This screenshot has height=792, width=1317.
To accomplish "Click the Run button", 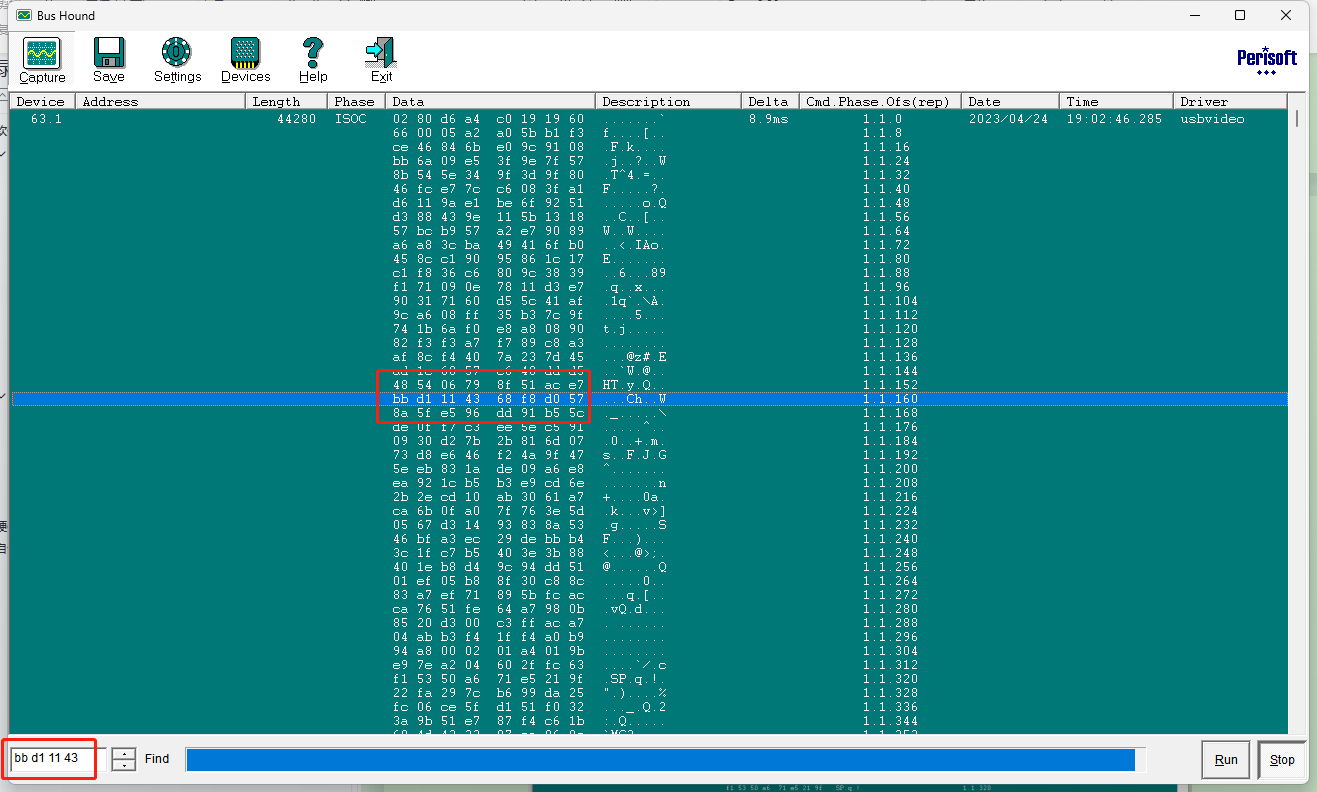I will pos(1225,759).
